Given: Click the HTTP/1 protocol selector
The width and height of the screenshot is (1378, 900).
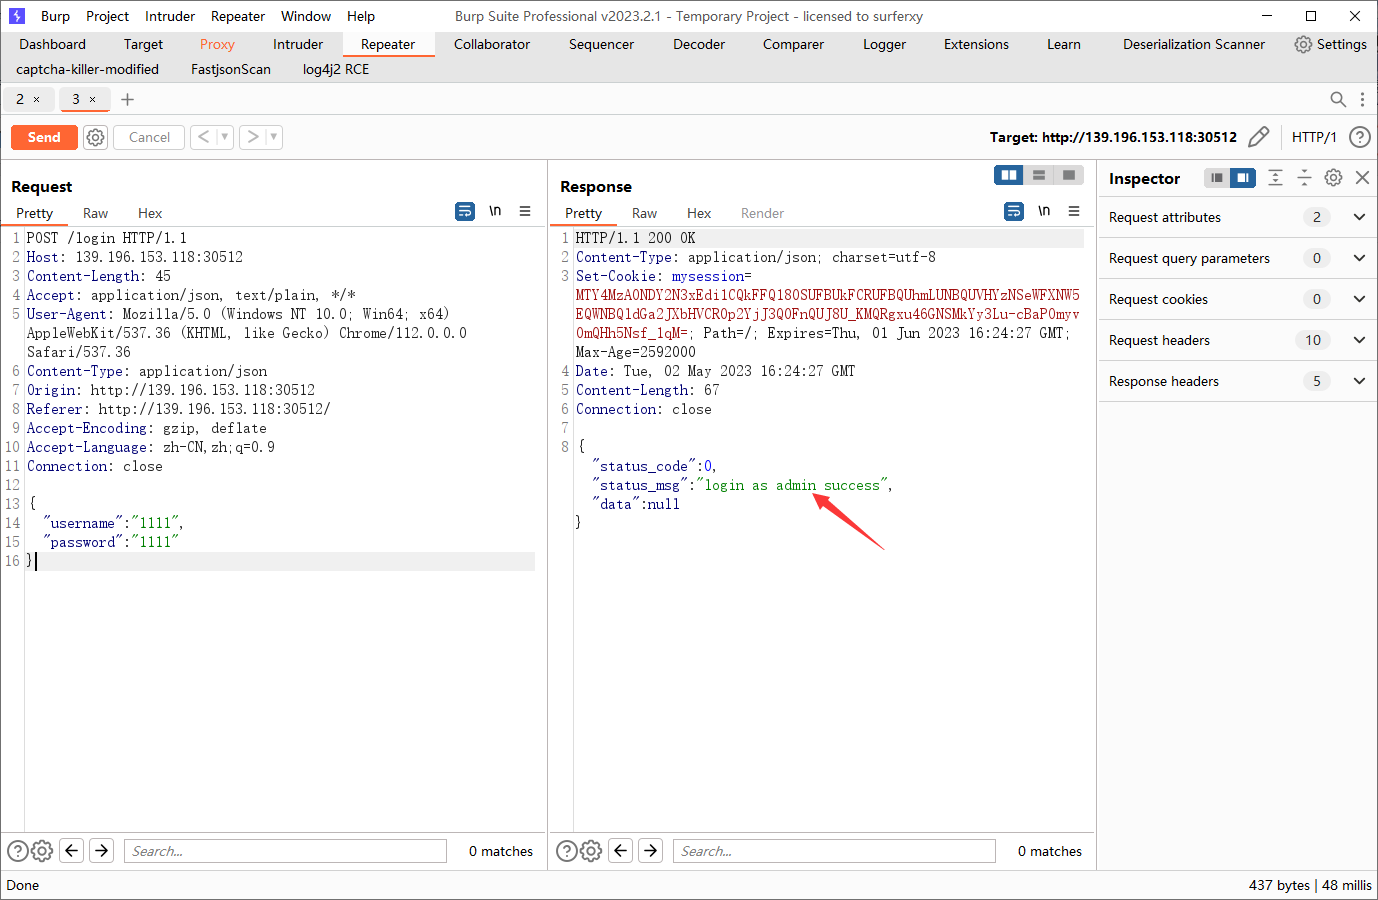Looking at the screenshot, I should 1314,137.
